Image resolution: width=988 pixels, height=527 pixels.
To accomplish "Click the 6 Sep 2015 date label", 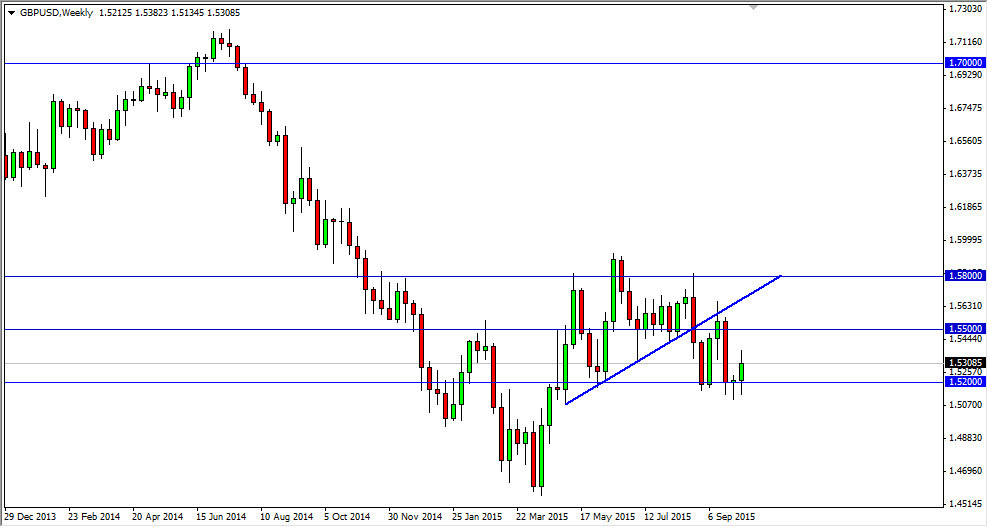I will [x=732, y=516].
